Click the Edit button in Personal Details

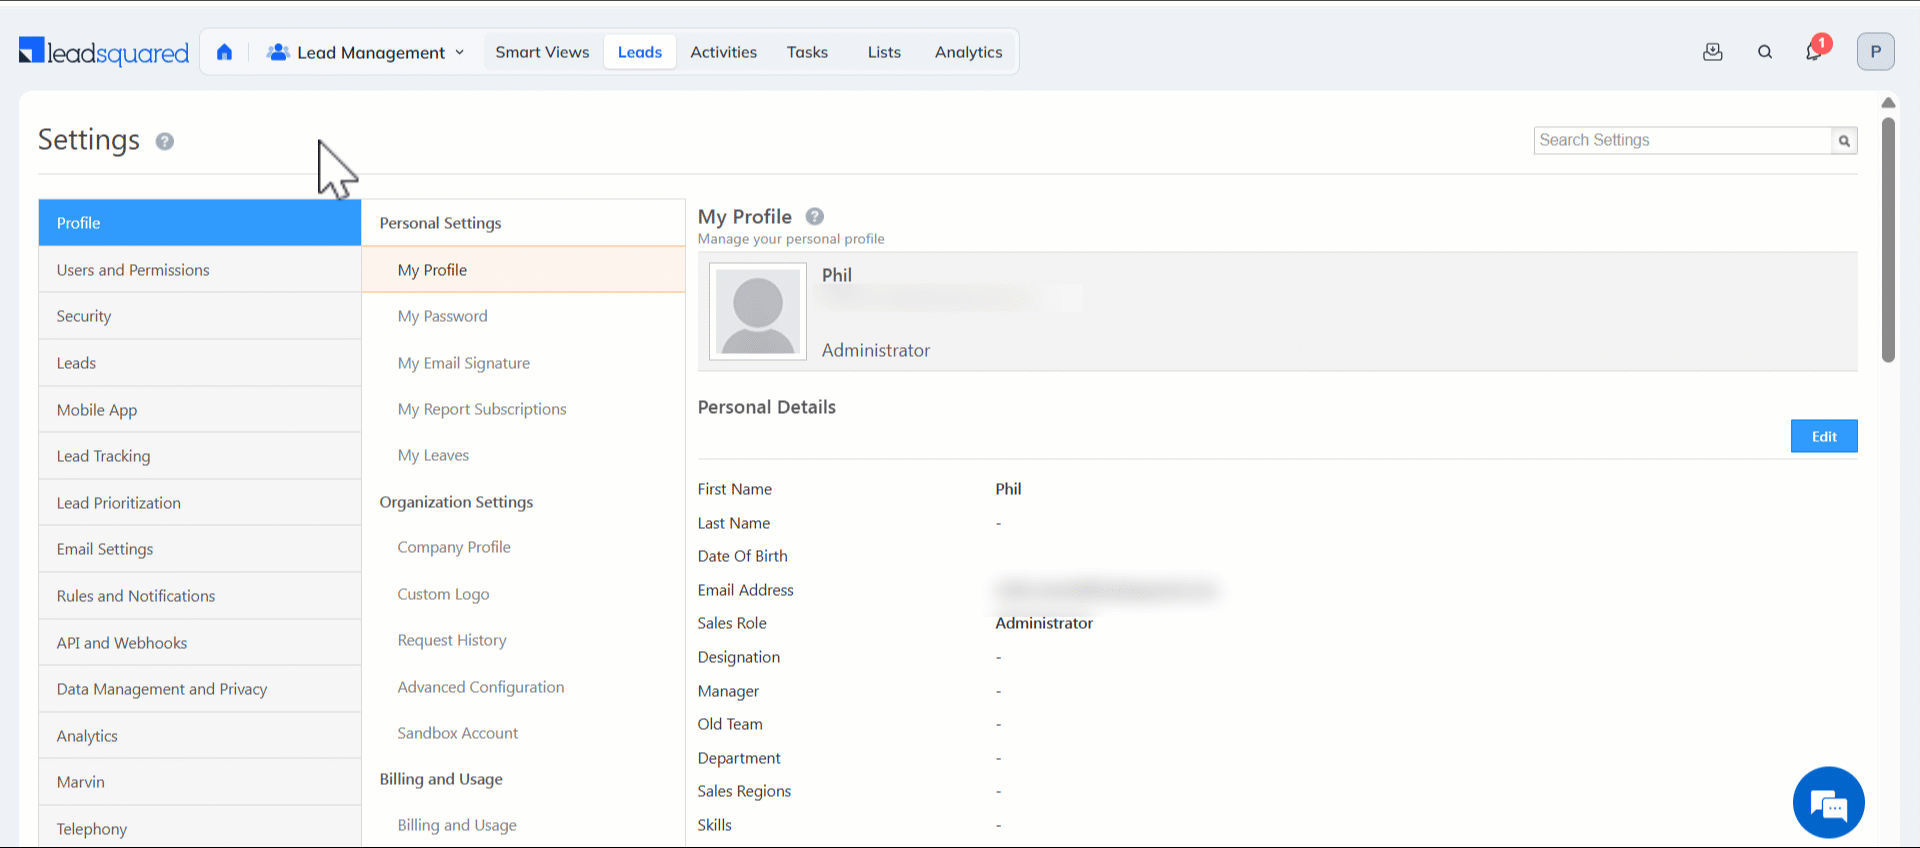[x=1823, y=436]
